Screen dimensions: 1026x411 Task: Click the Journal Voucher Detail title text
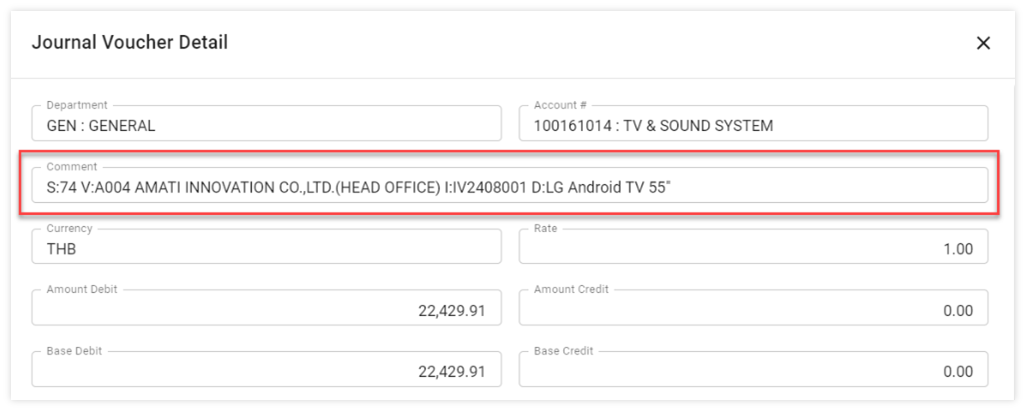tap(130, 43)
